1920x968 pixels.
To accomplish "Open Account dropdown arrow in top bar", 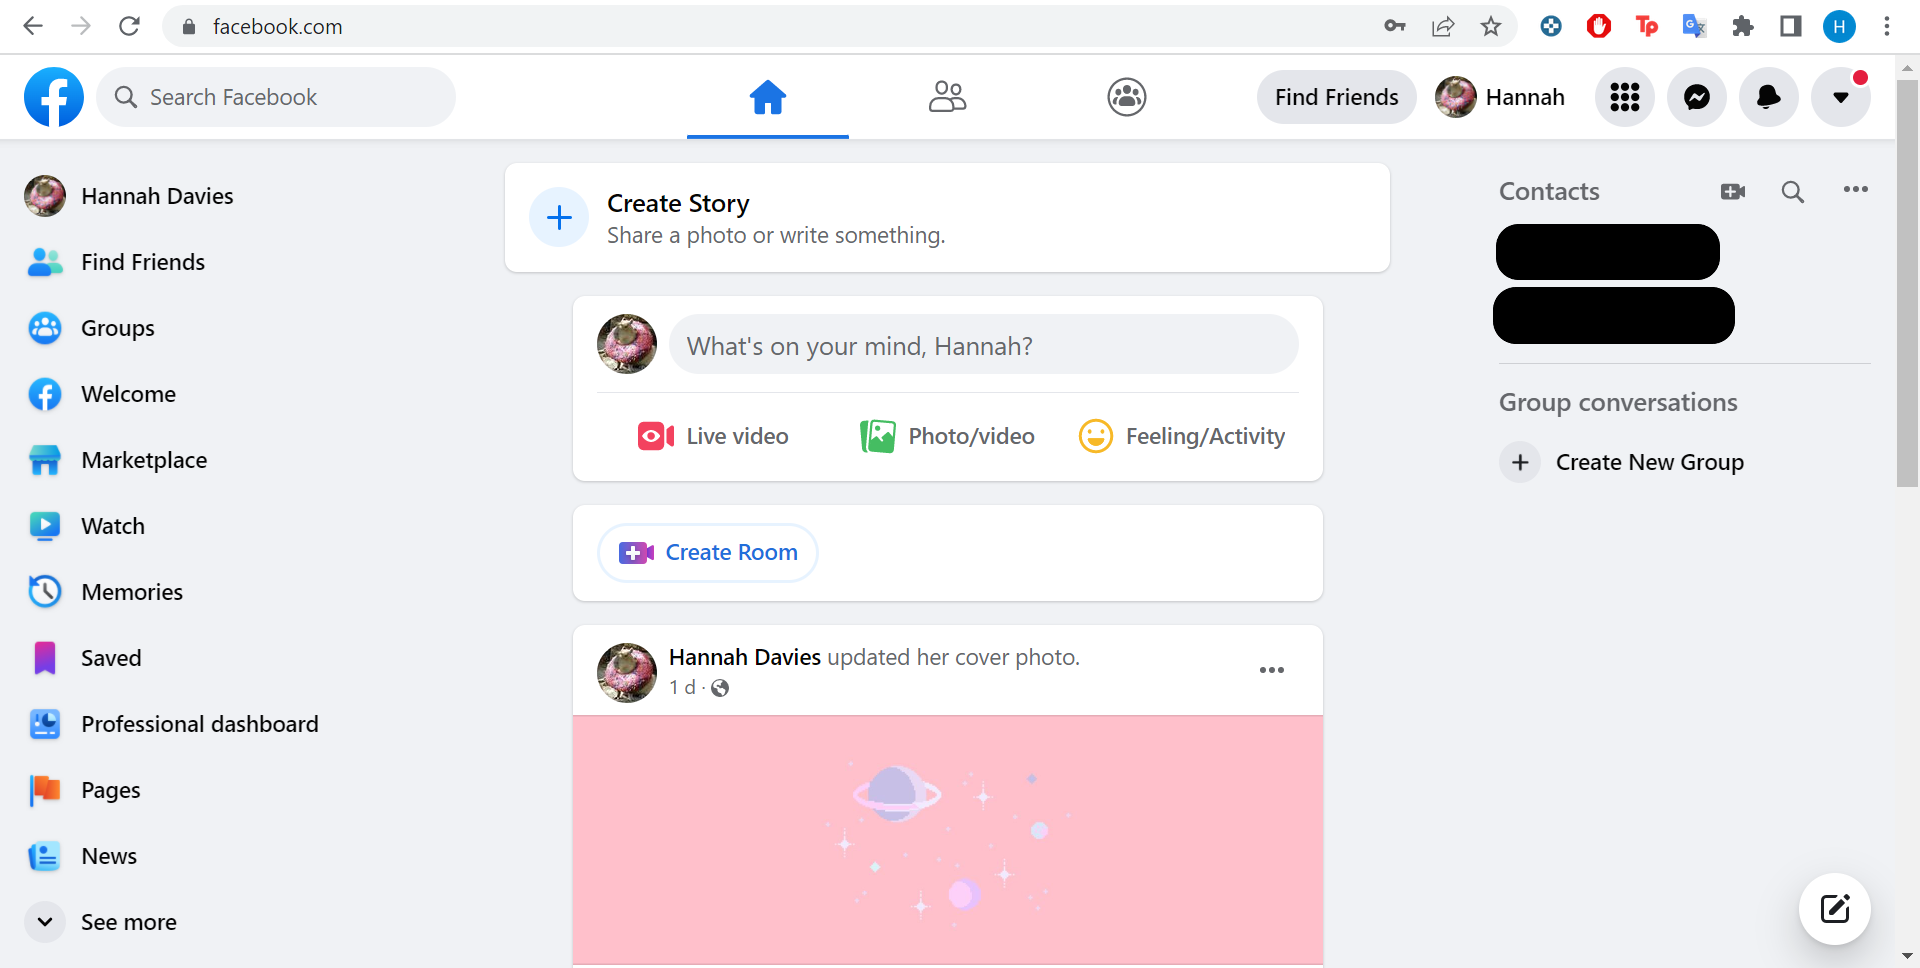I will click(x=1841, y=97).
